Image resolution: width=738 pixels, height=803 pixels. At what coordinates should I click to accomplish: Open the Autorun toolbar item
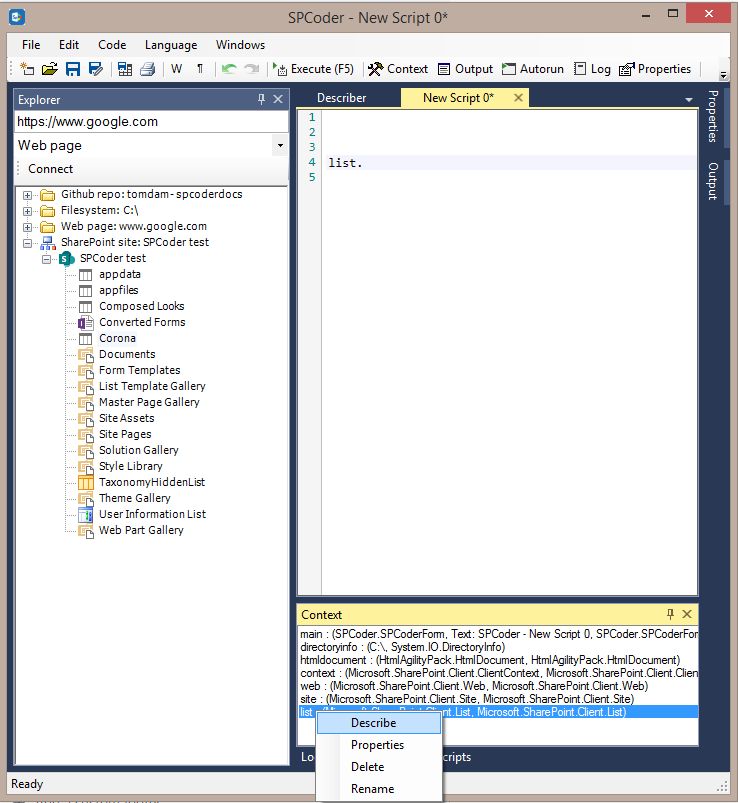(533, 69)
